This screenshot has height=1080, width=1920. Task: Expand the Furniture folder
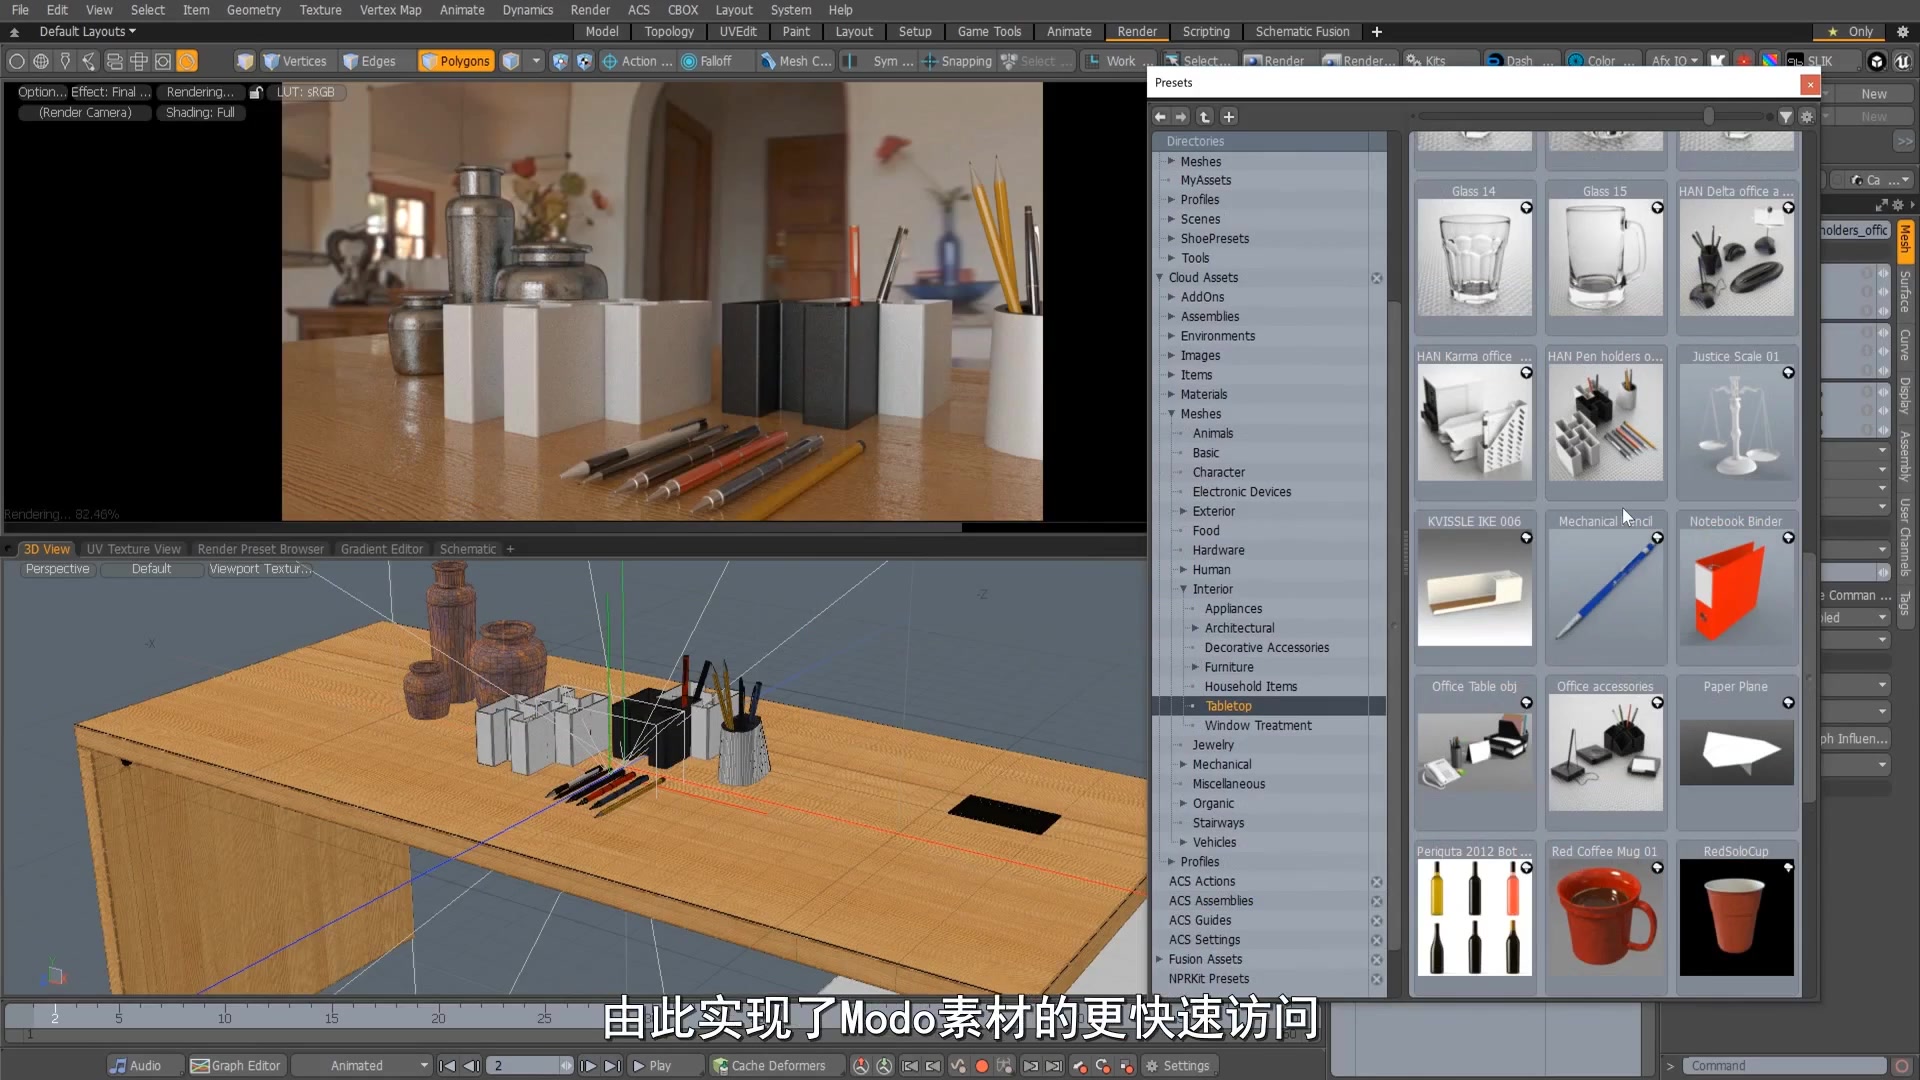[1195, 667]
